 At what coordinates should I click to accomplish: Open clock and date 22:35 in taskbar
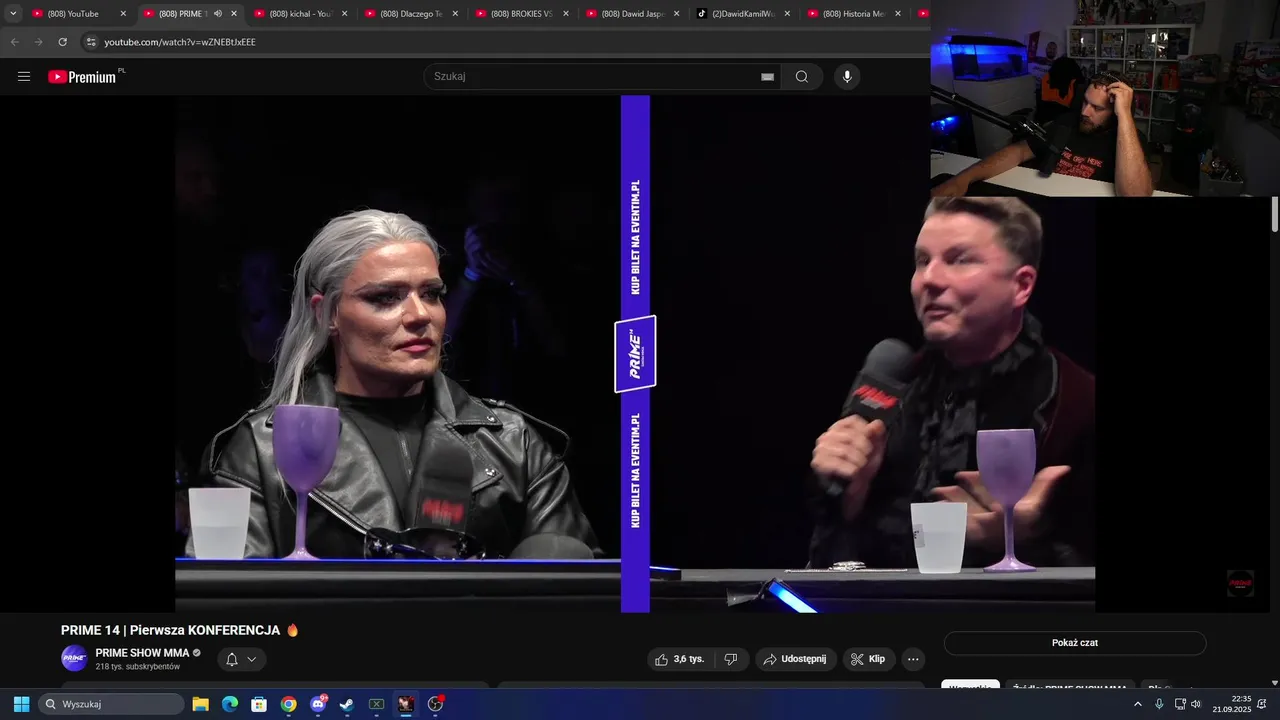pos(1233,704)
